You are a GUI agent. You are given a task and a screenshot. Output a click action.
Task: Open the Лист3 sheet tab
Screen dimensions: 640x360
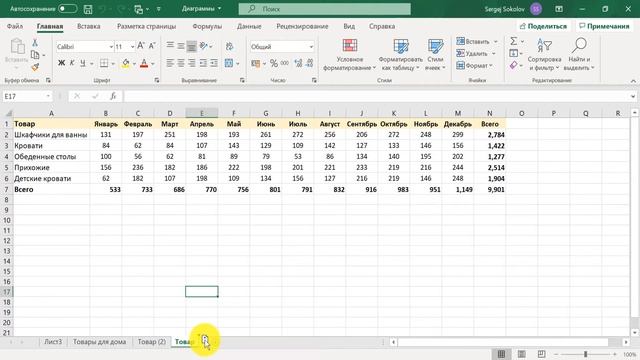(x=53, y=342)
